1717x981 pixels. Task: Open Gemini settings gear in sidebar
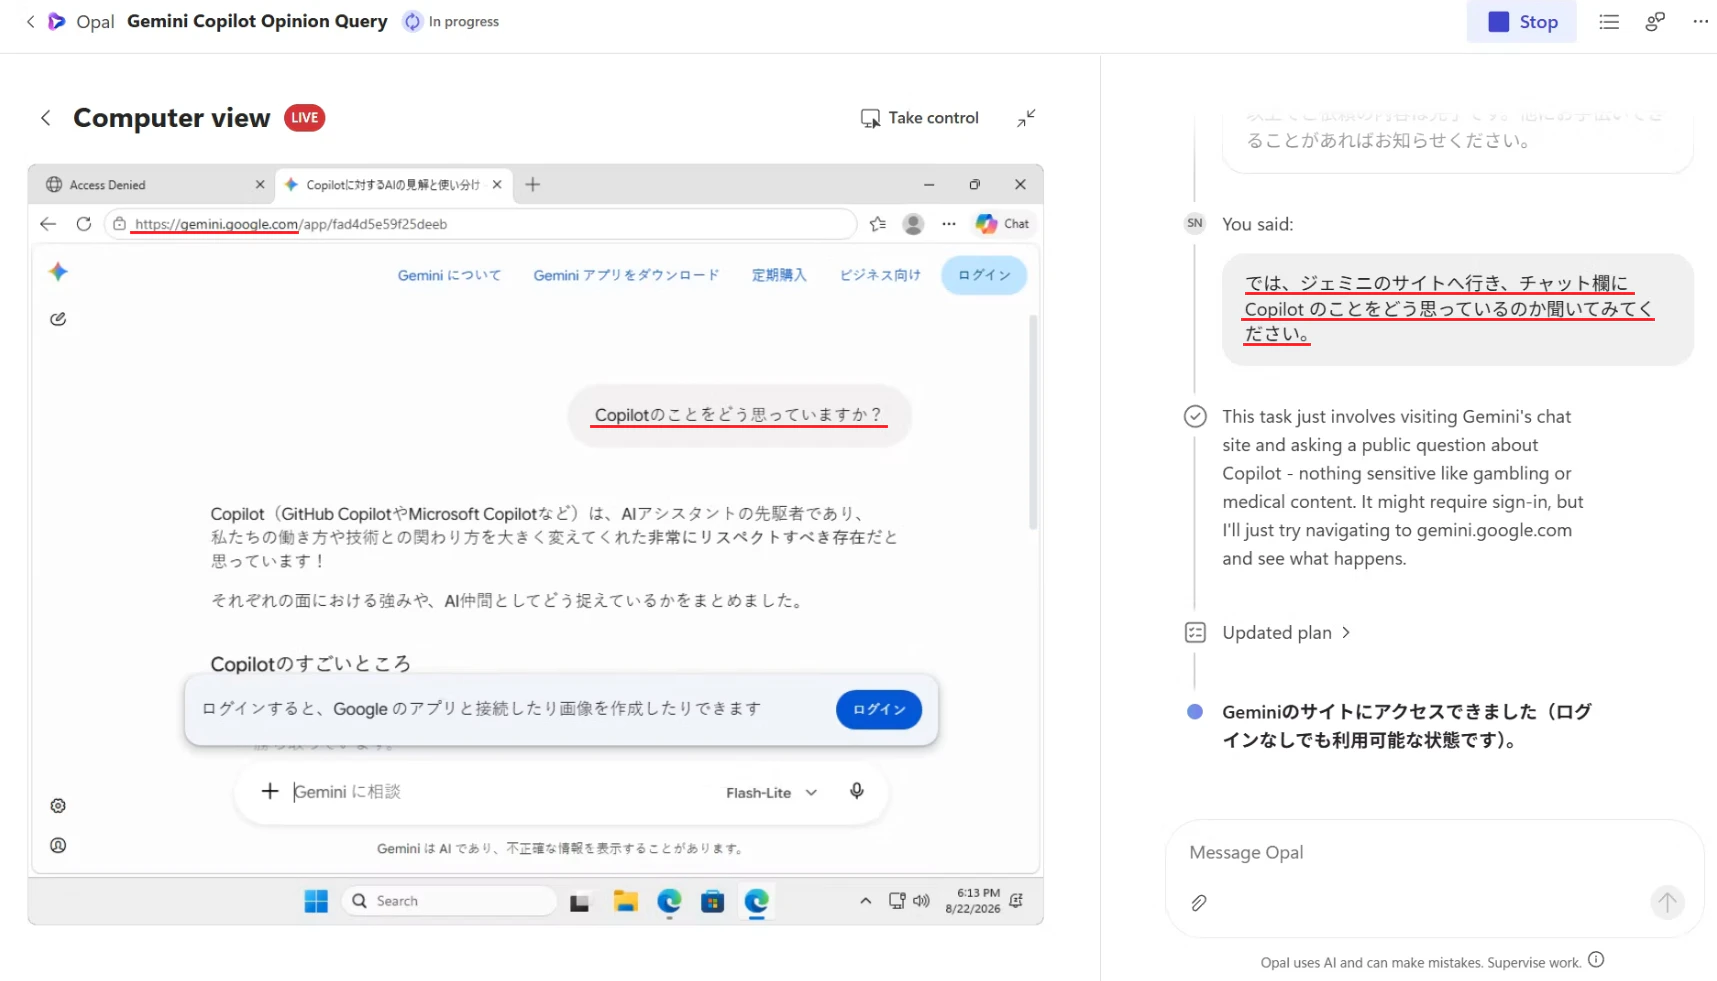click(58, 806)
